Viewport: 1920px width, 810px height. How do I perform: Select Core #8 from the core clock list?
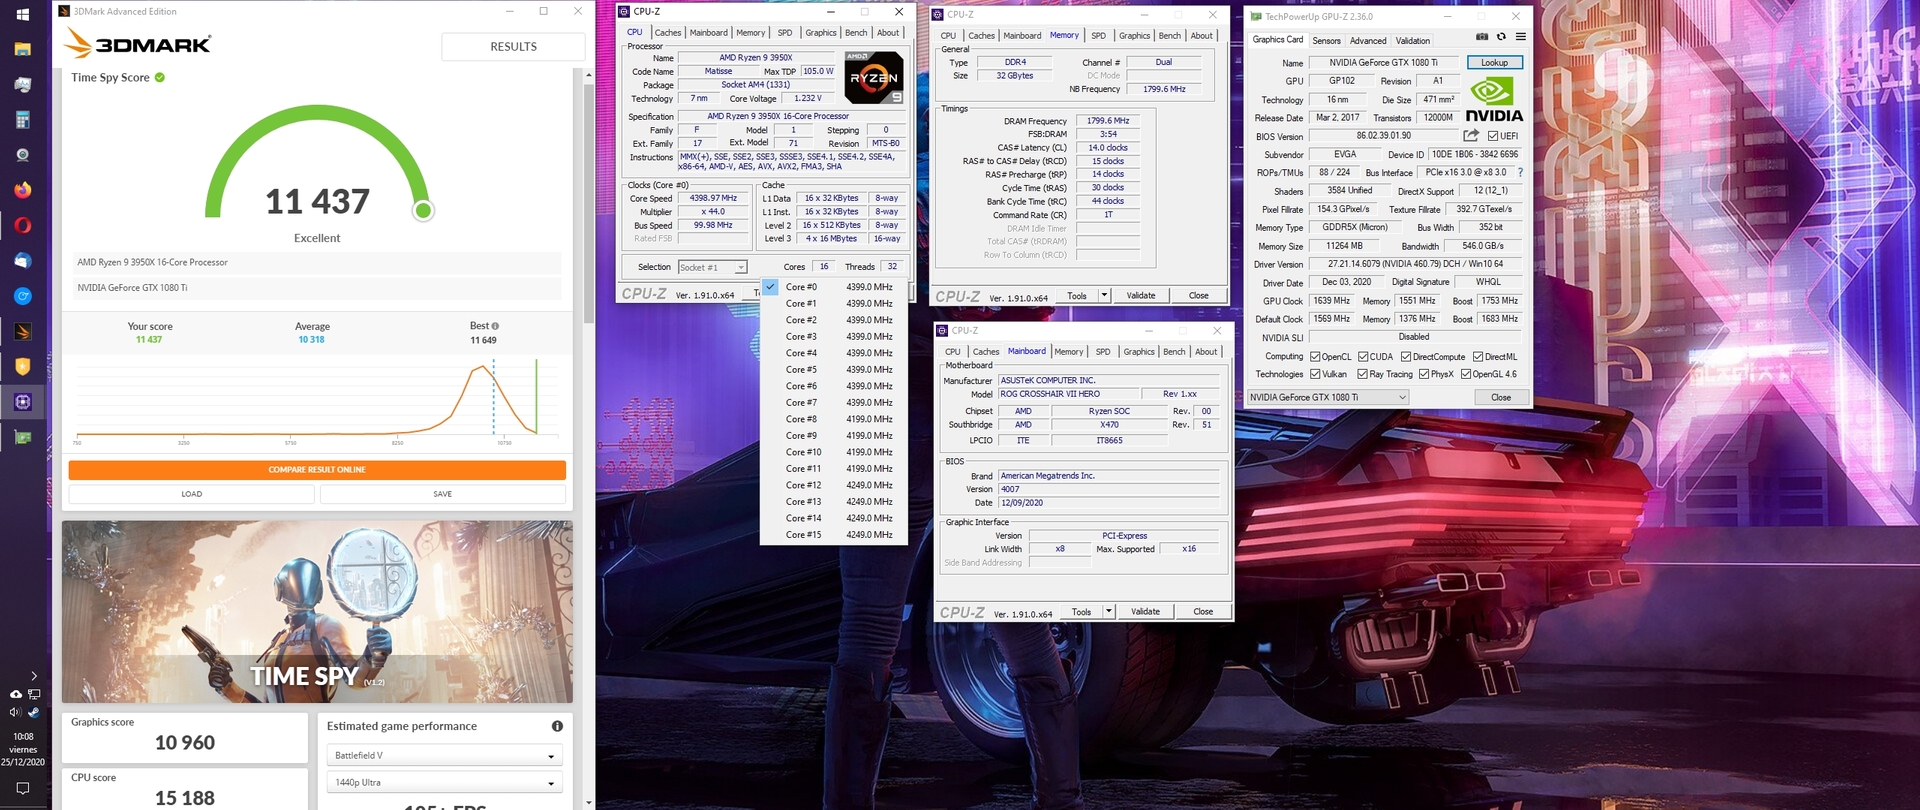pos(834,419)
